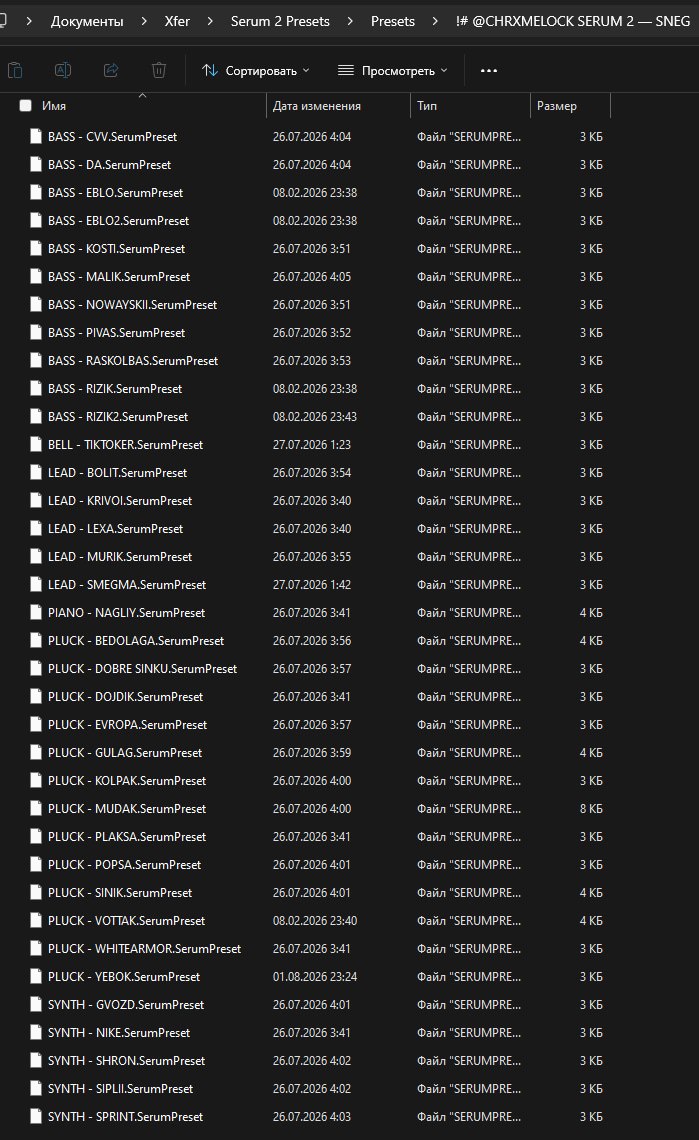Select file LEAD - KRIVOI.SerumPreset
The image size is (699, 1140).
[120, 500]
